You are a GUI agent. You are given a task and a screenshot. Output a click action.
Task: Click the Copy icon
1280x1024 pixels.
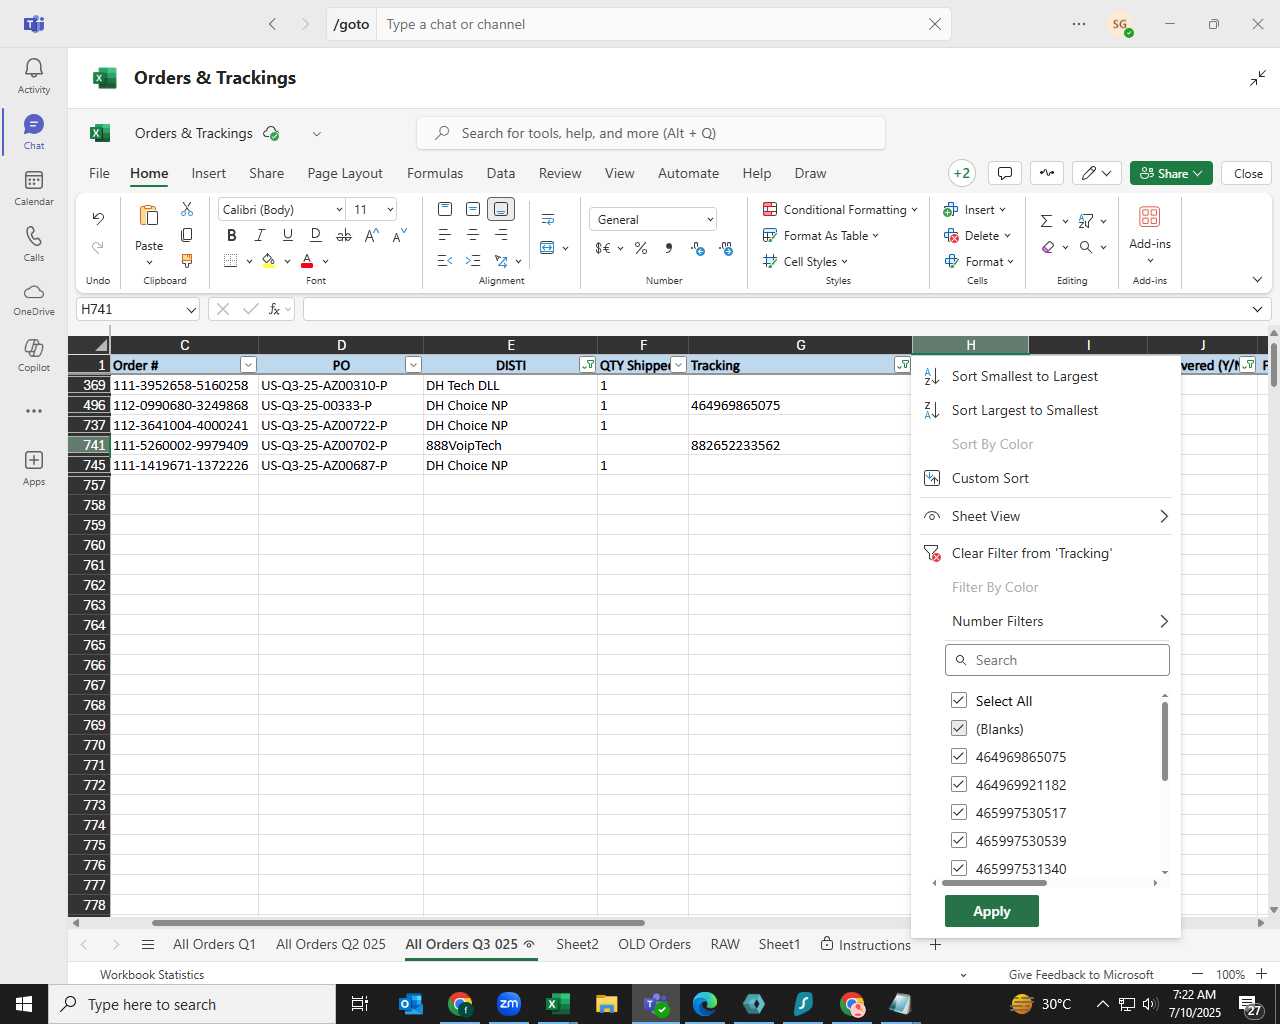187,235
